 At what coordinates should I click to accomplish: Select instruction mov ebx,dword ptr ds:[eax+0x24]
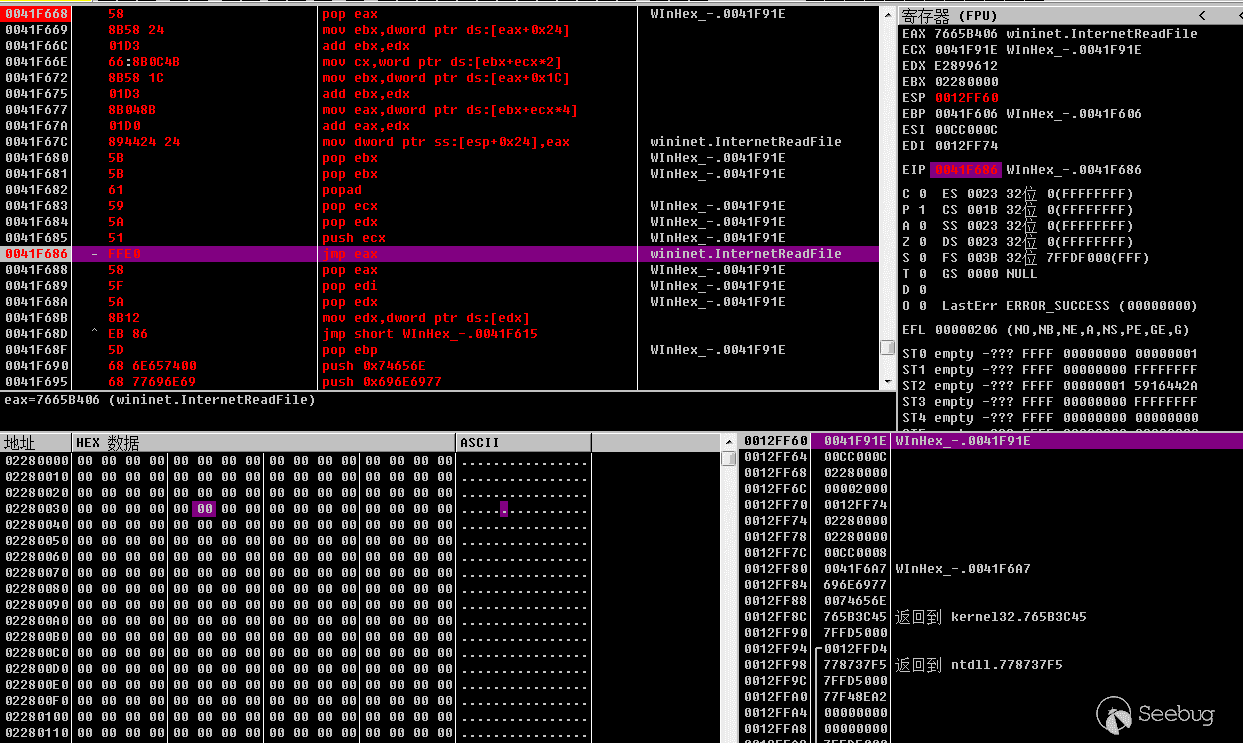point(446,30)
